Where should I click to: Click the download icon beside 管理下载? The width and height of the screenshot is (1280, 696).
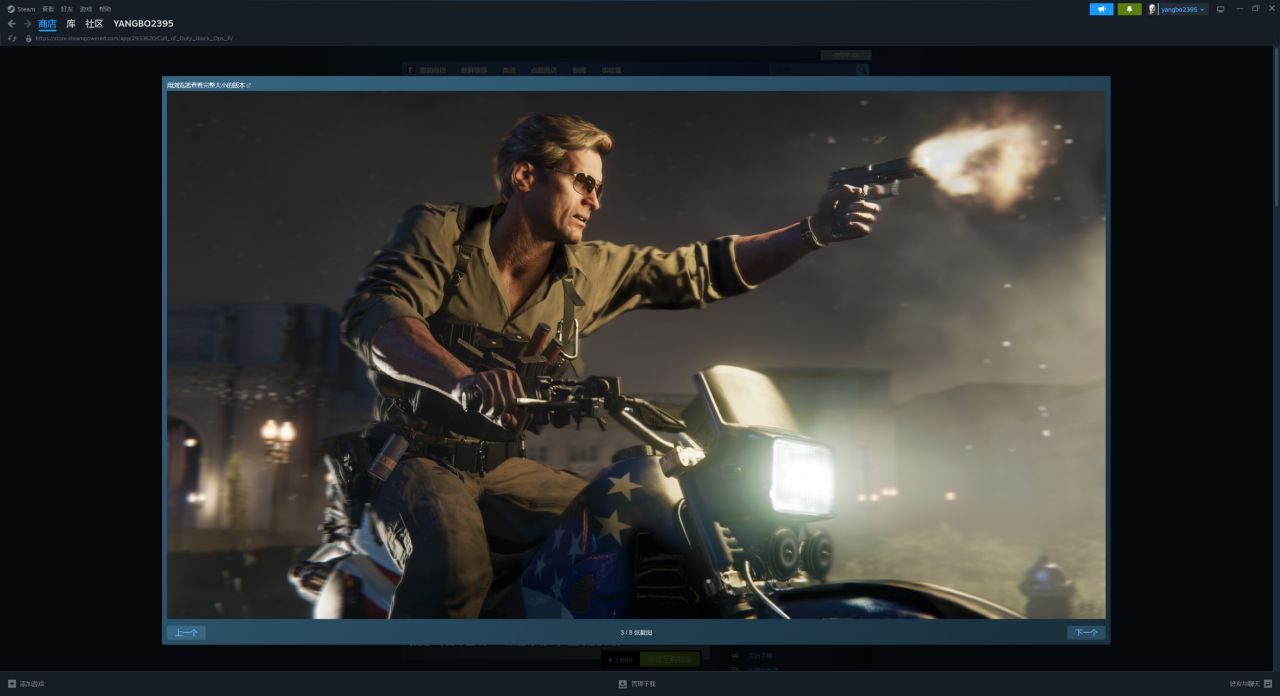(623, 684)
